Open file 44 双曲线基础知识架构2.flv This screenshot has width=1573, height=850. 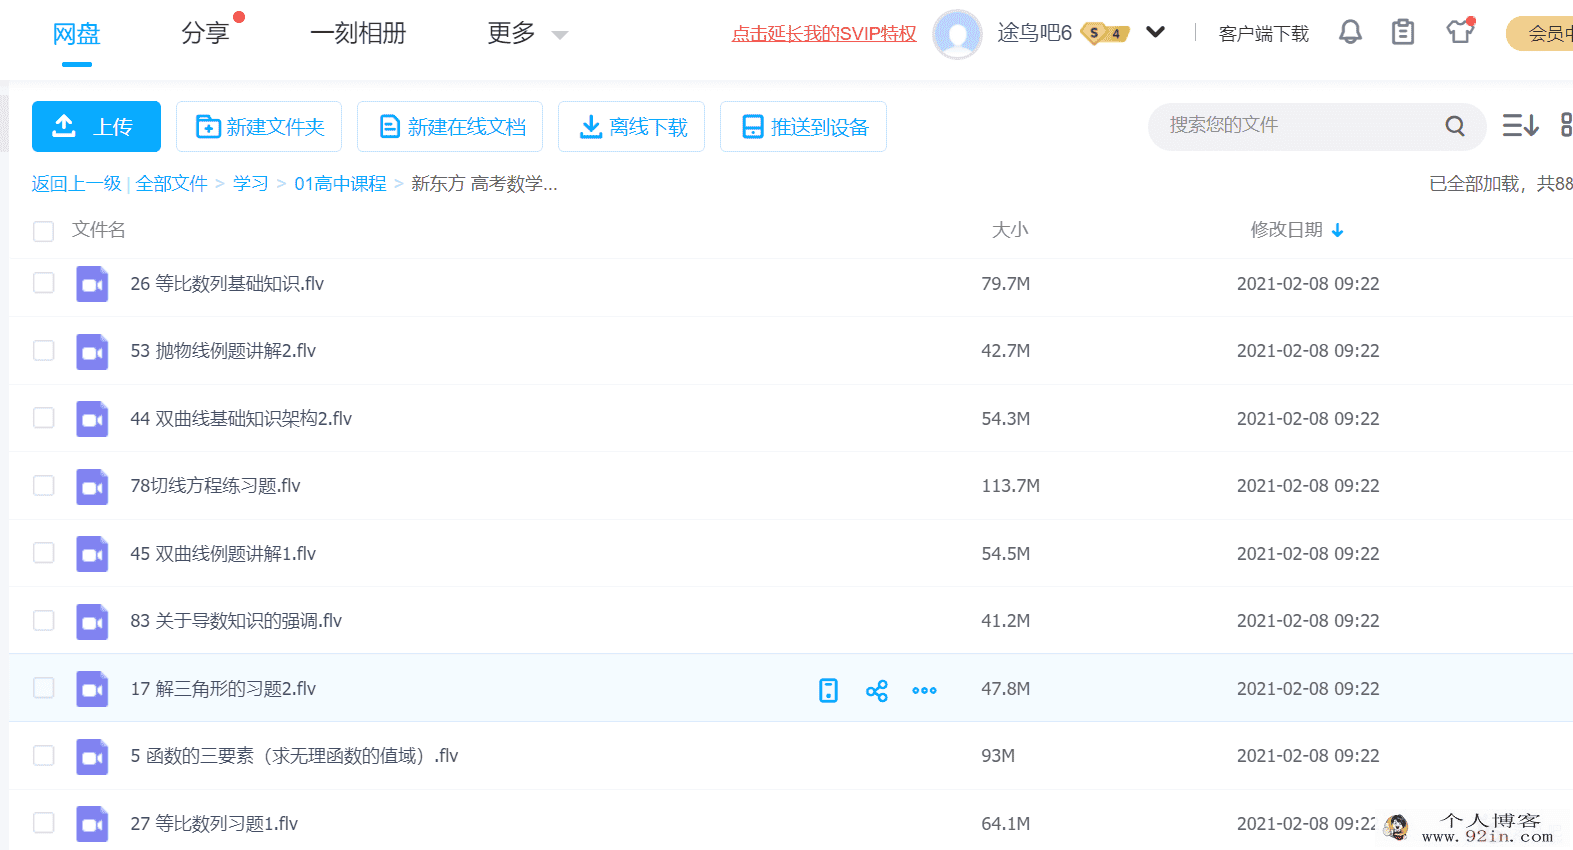coord(241,419)
